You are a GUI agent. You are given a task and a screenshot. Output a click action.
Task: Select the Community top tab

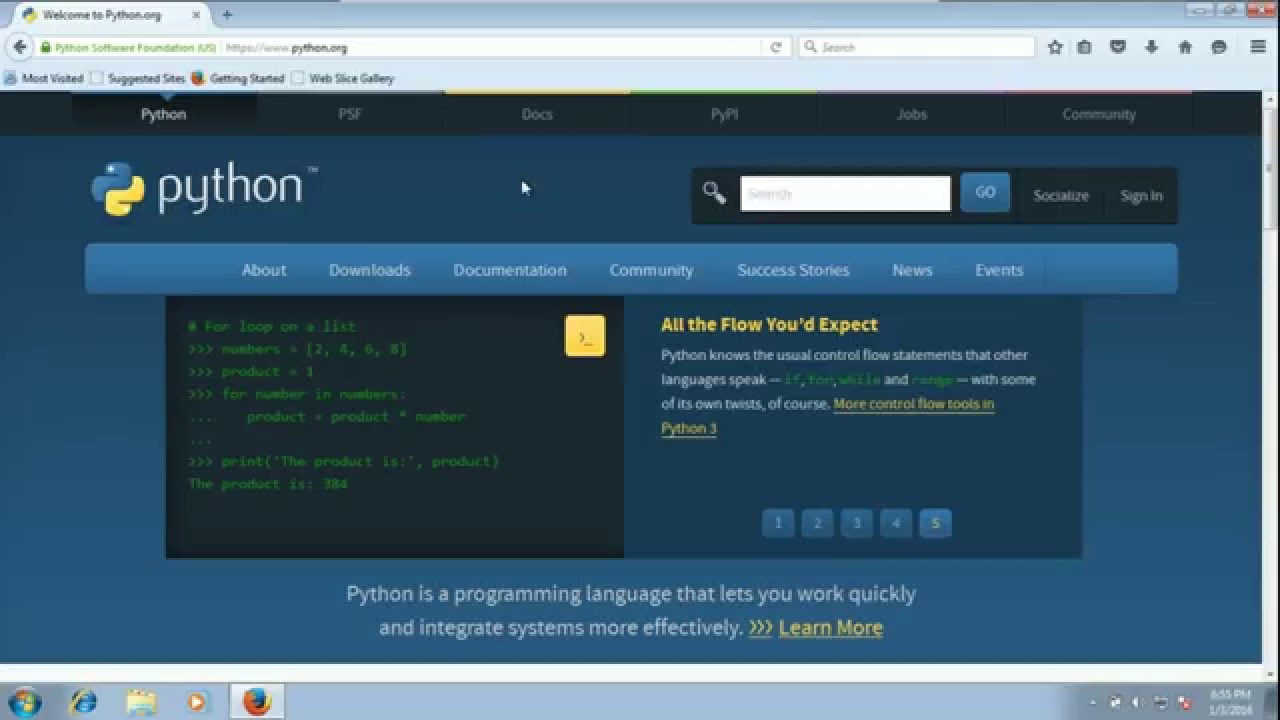[1098, 114]
